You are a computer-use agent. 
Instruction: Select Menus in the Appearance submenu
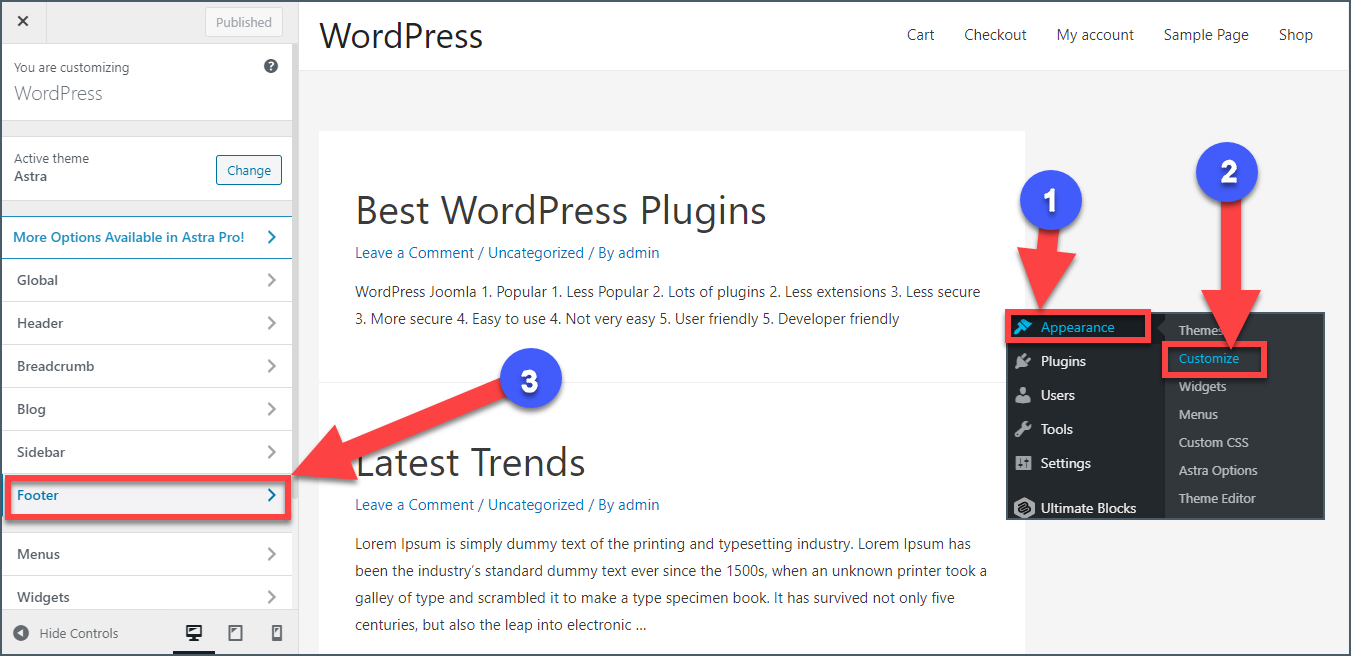tap(1198, 414)
